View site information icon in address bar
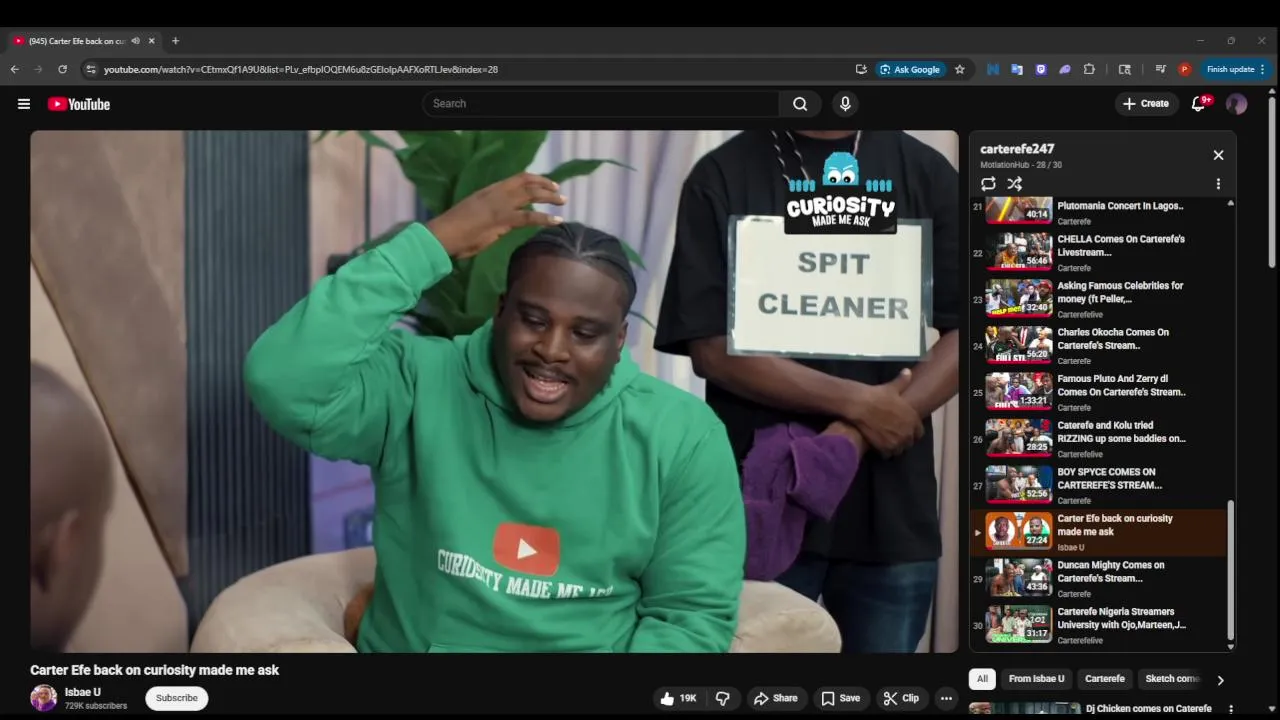Viewport: 1280px width, 720px height. [x=91, y=69]
